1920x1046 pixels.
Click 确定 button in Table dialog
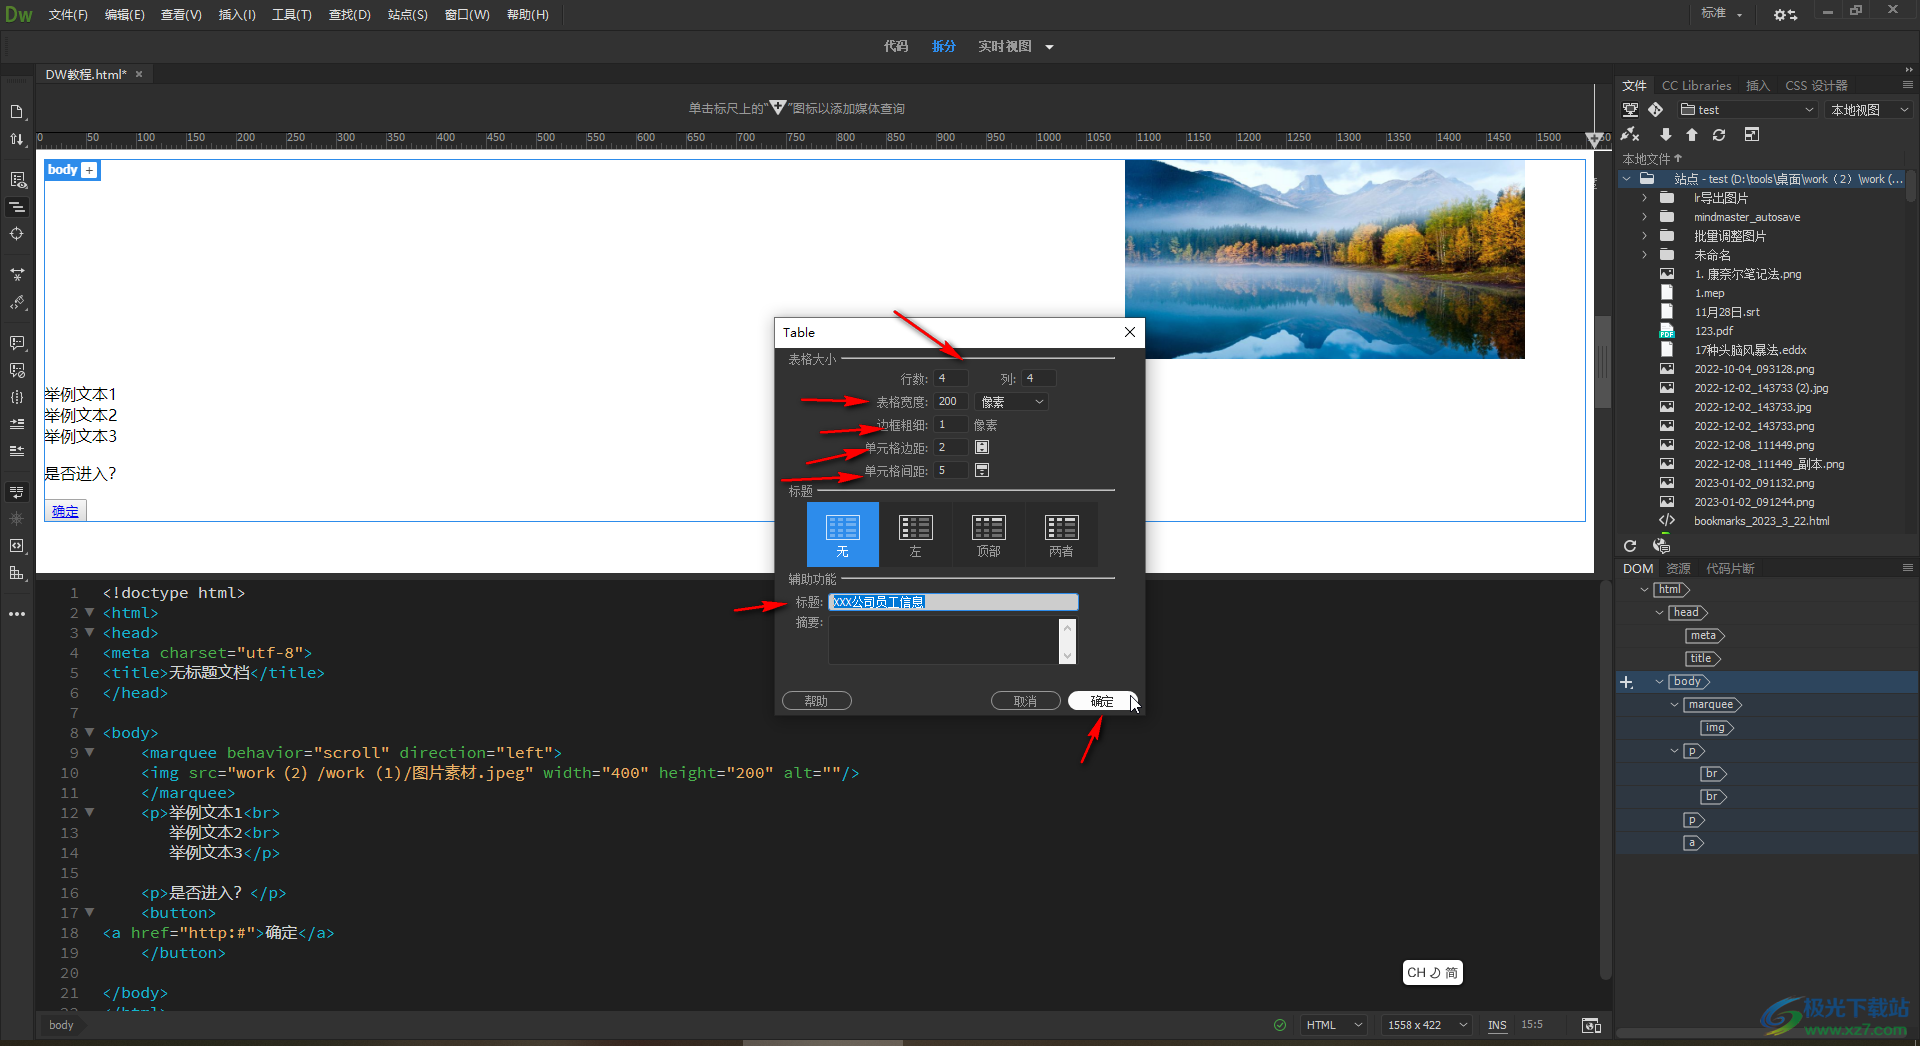point(1102,701)
